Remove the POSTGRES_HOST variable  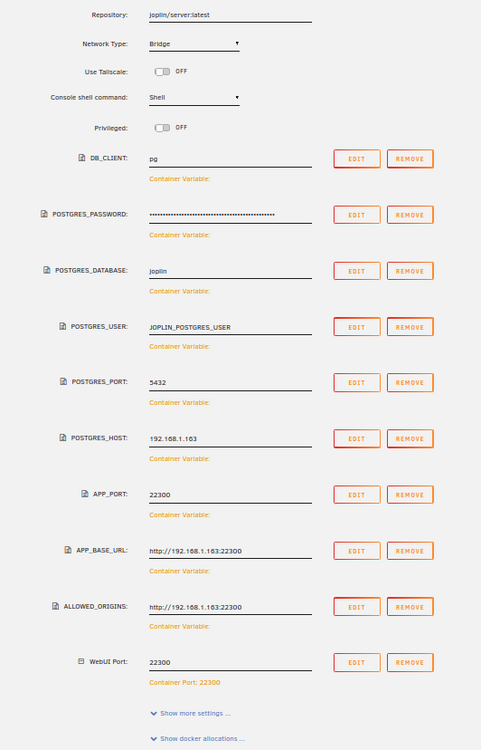[410, 439]
